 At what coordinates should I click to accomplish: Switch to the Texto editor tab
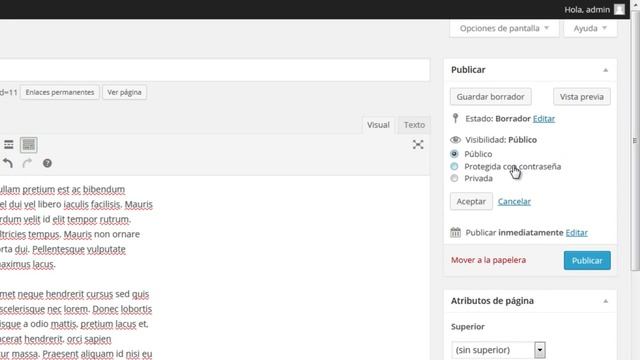414,125
